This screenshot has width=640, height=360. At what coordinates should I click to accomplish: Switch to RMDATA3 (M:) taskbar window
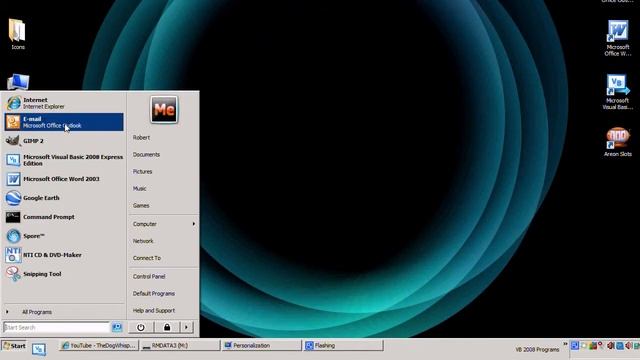(x=180, y=346)
